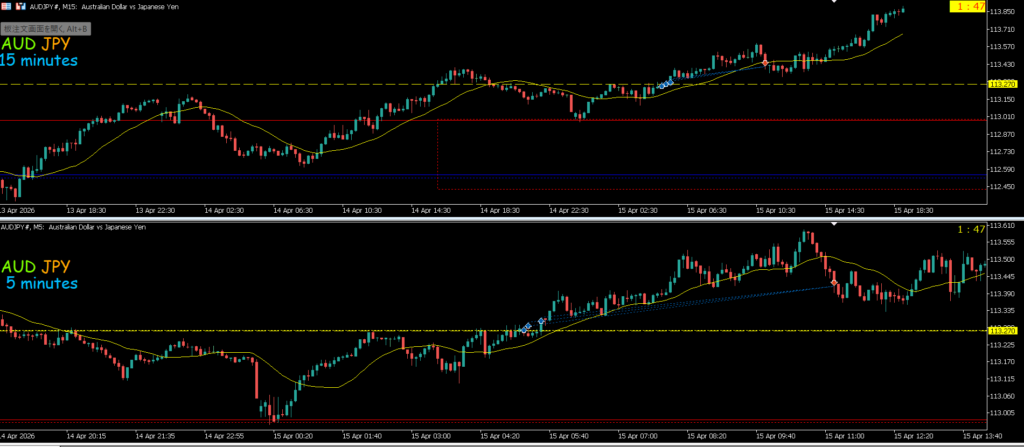This screenshot has width=1024, height=447.
Task: Click the "15 minutes" label on top chart
Action: (39, 61)
